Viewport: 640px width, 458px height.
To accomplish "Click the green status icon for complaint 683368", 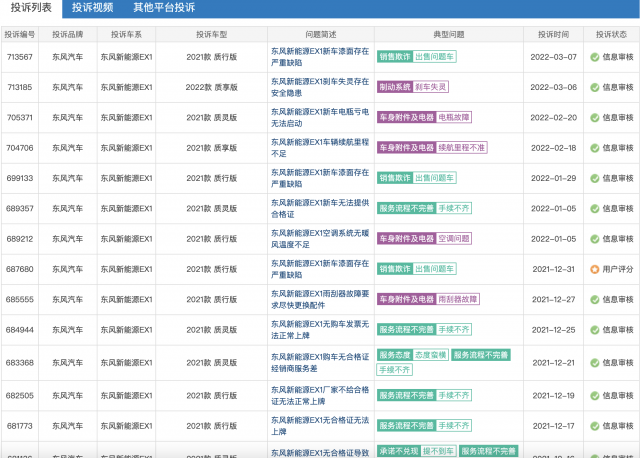I will pos(595,363).
